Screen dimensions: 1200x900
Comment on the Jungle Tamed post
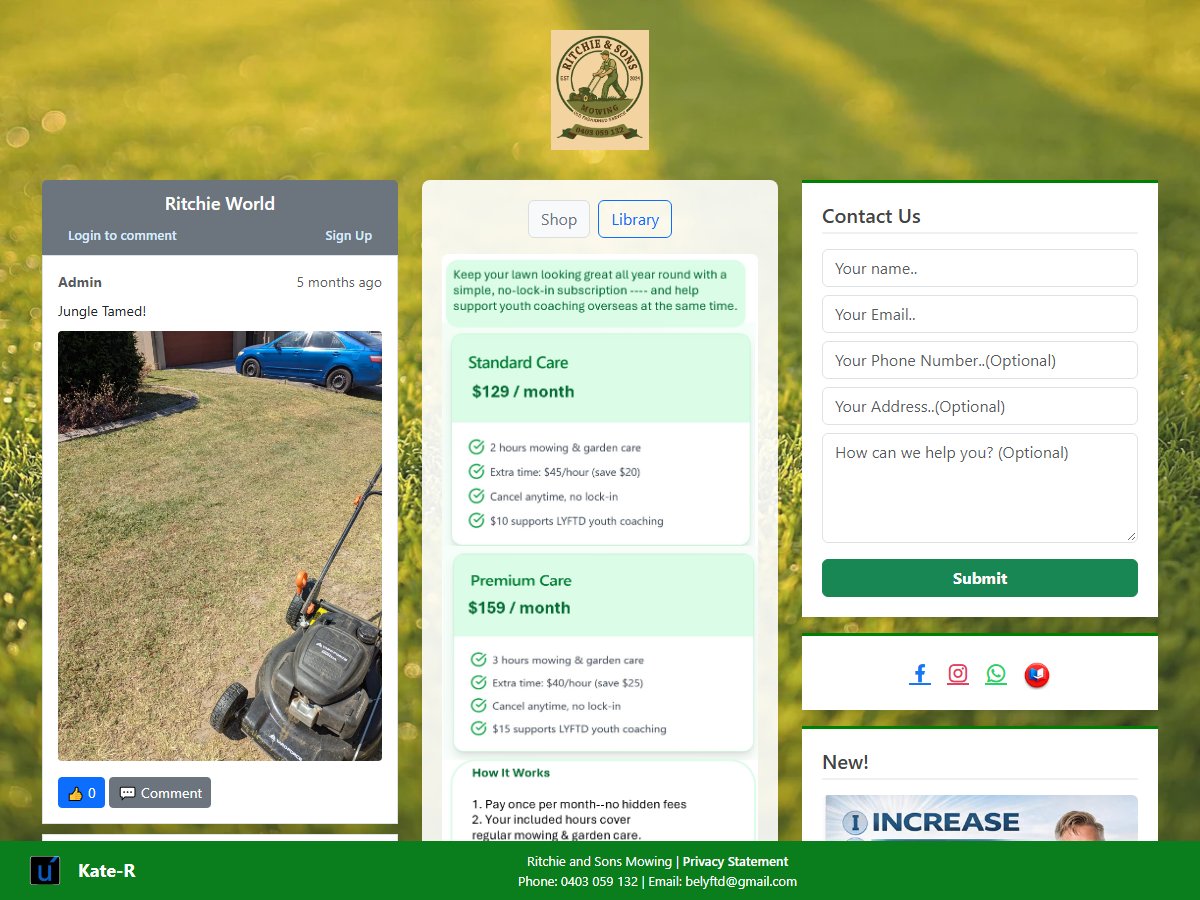pos(160,793)
